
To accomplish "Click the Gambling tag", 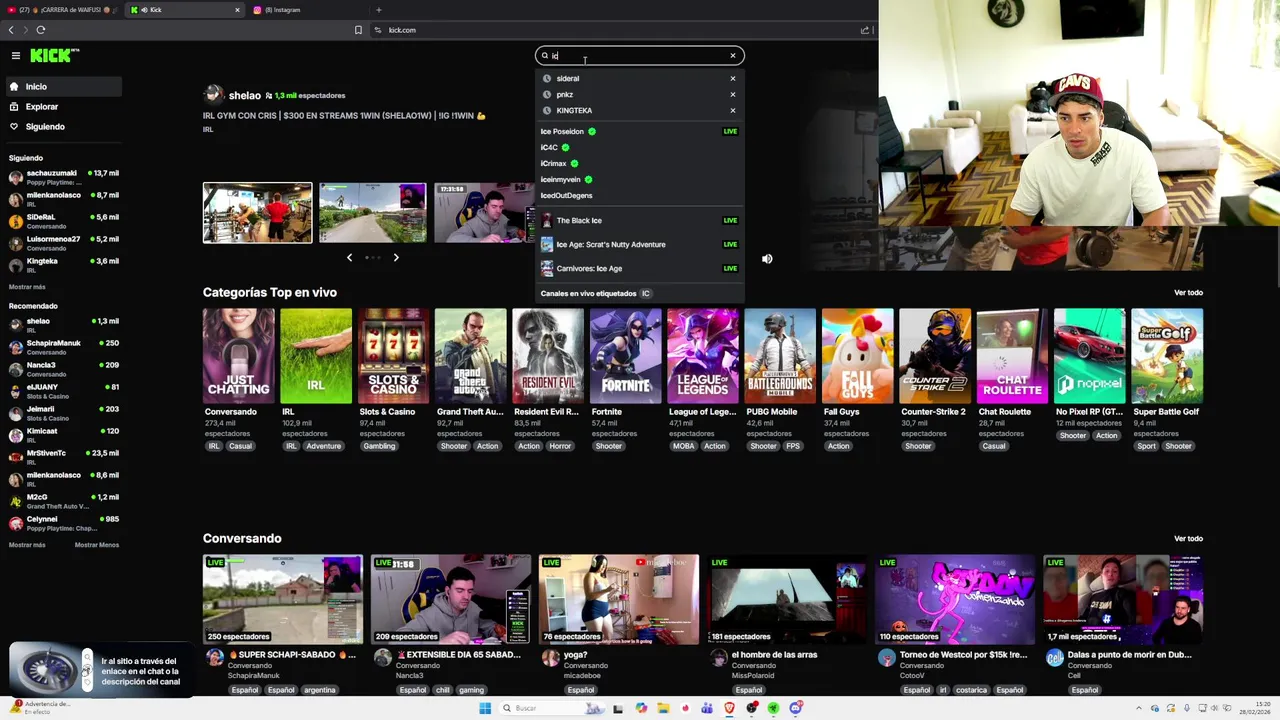I will point(379,446).
